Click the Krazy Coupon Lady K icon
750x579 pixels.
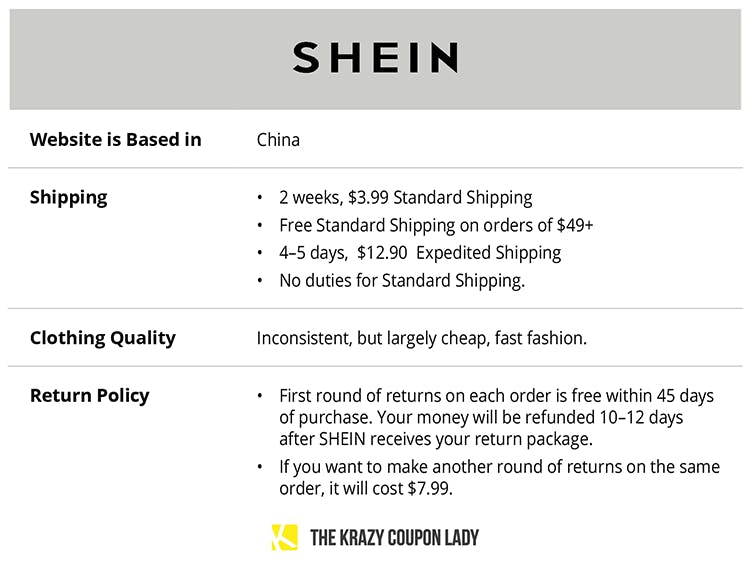click(x=284, y=537)
